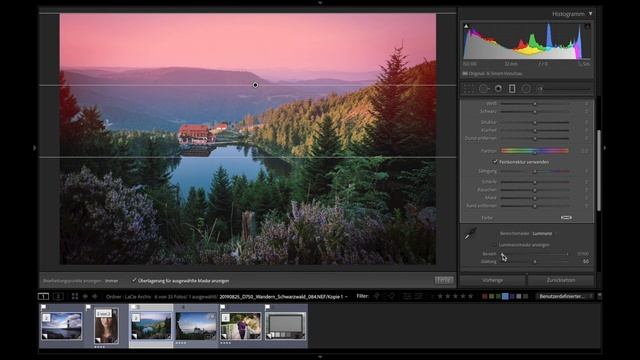Switch to main window display 1
The image size is (640, 360).
tap(43, 296)
